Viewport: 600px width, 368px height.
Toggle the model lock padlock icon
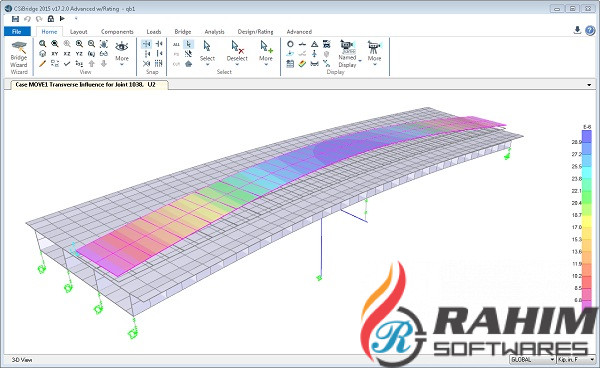click(x=51, y=19)
